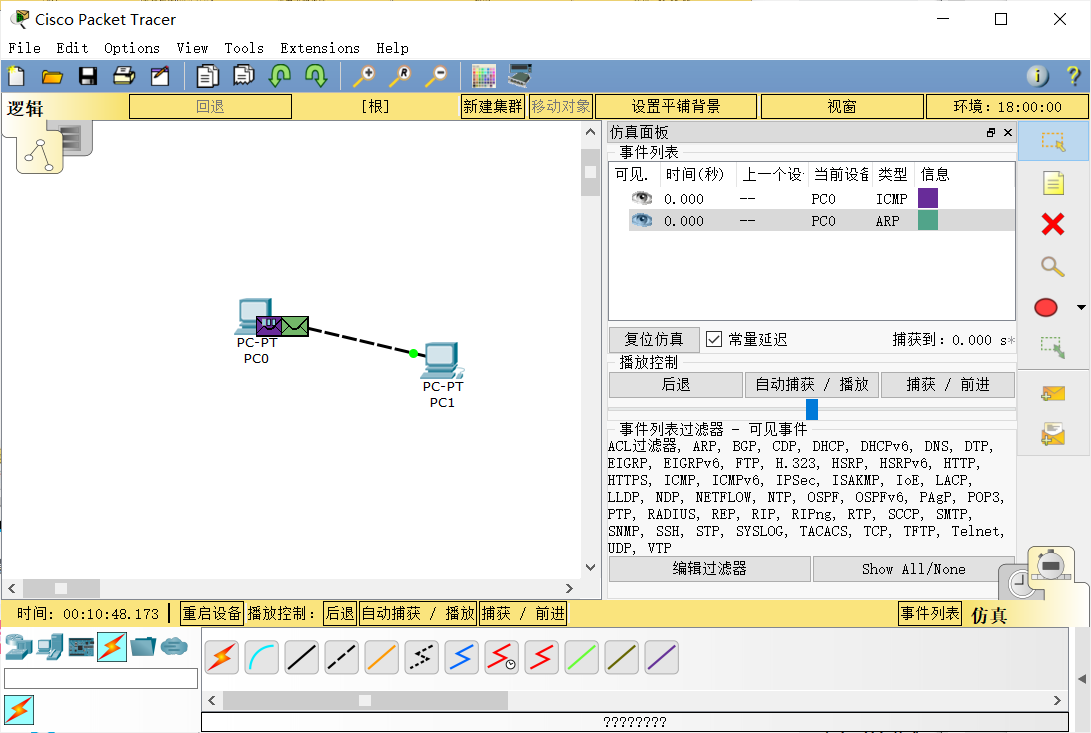Click the device search input field
The width and height of the screenshot is (1091, 733).
101,679
